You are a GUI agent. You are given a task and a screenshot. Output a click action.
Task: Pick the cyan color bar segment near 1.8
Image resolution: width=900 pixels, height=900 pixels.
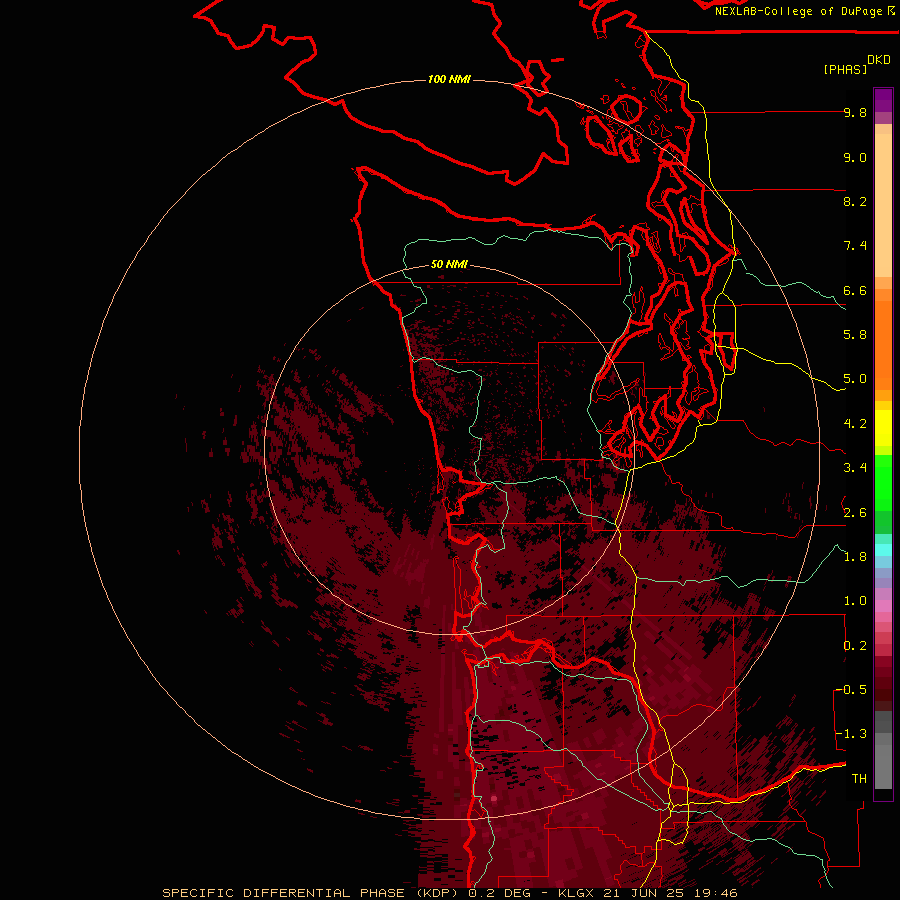883,550
